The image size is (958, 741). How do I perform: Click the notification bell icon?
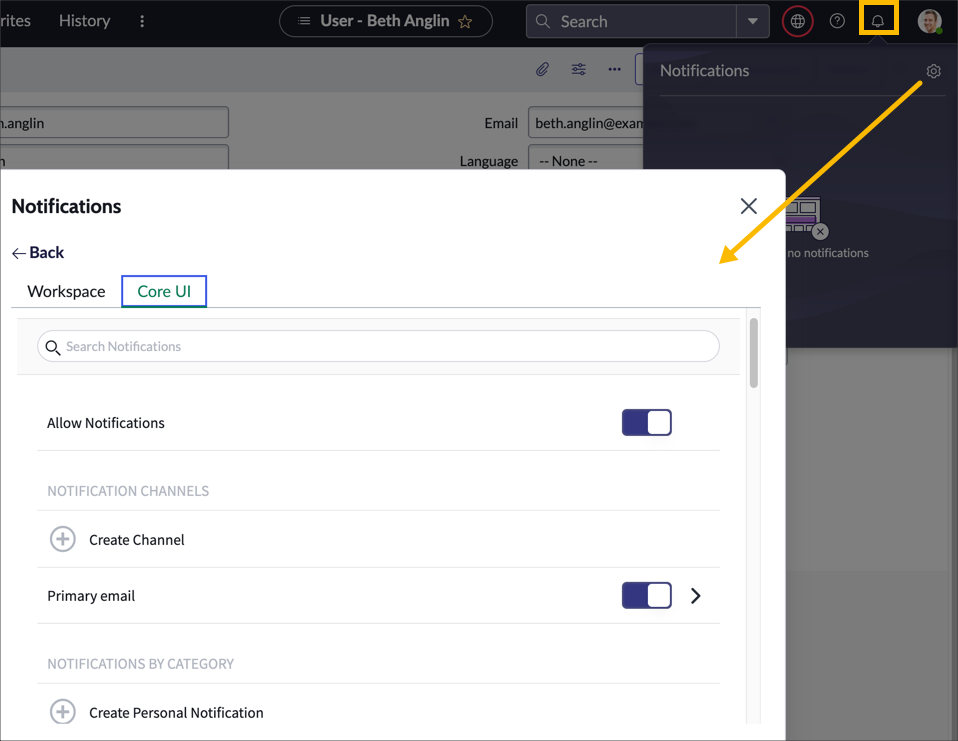click(x=878, y=21)
